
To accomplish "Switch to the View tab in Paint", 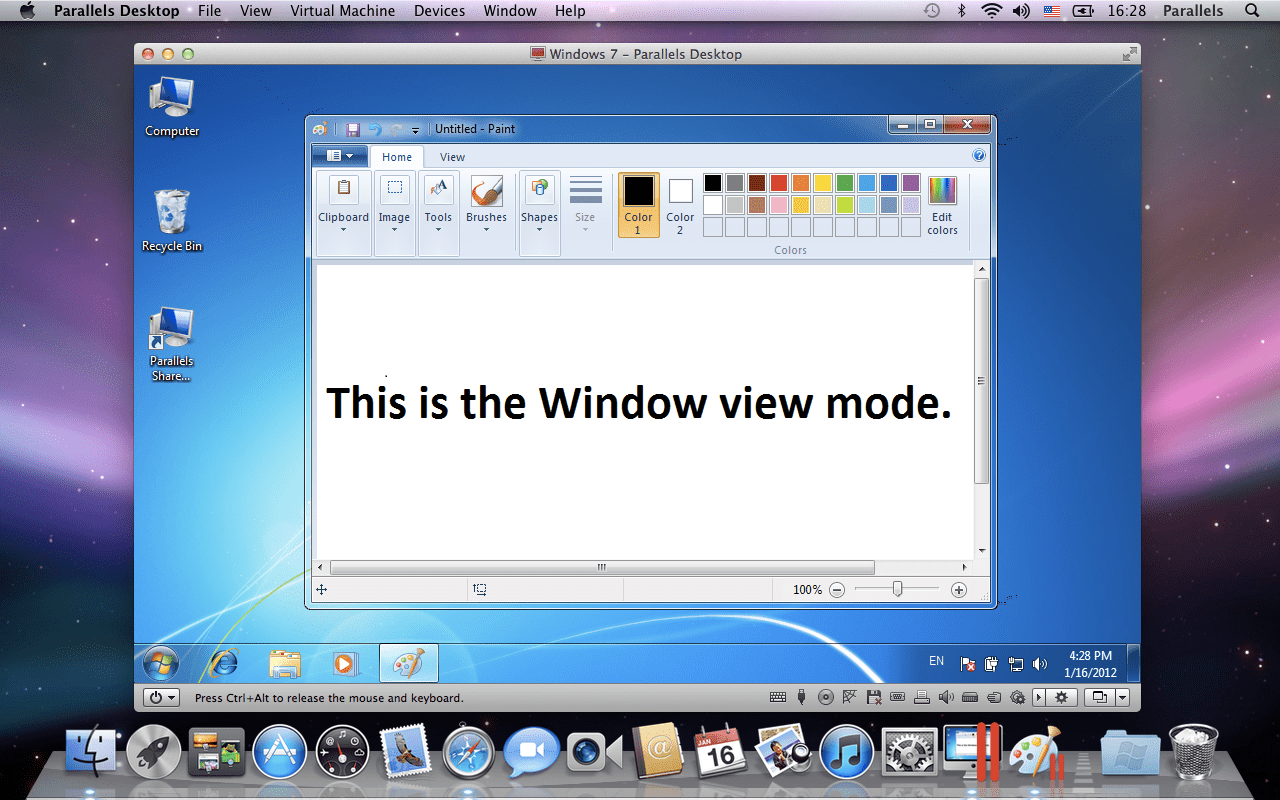I will (x=452, y=157).
